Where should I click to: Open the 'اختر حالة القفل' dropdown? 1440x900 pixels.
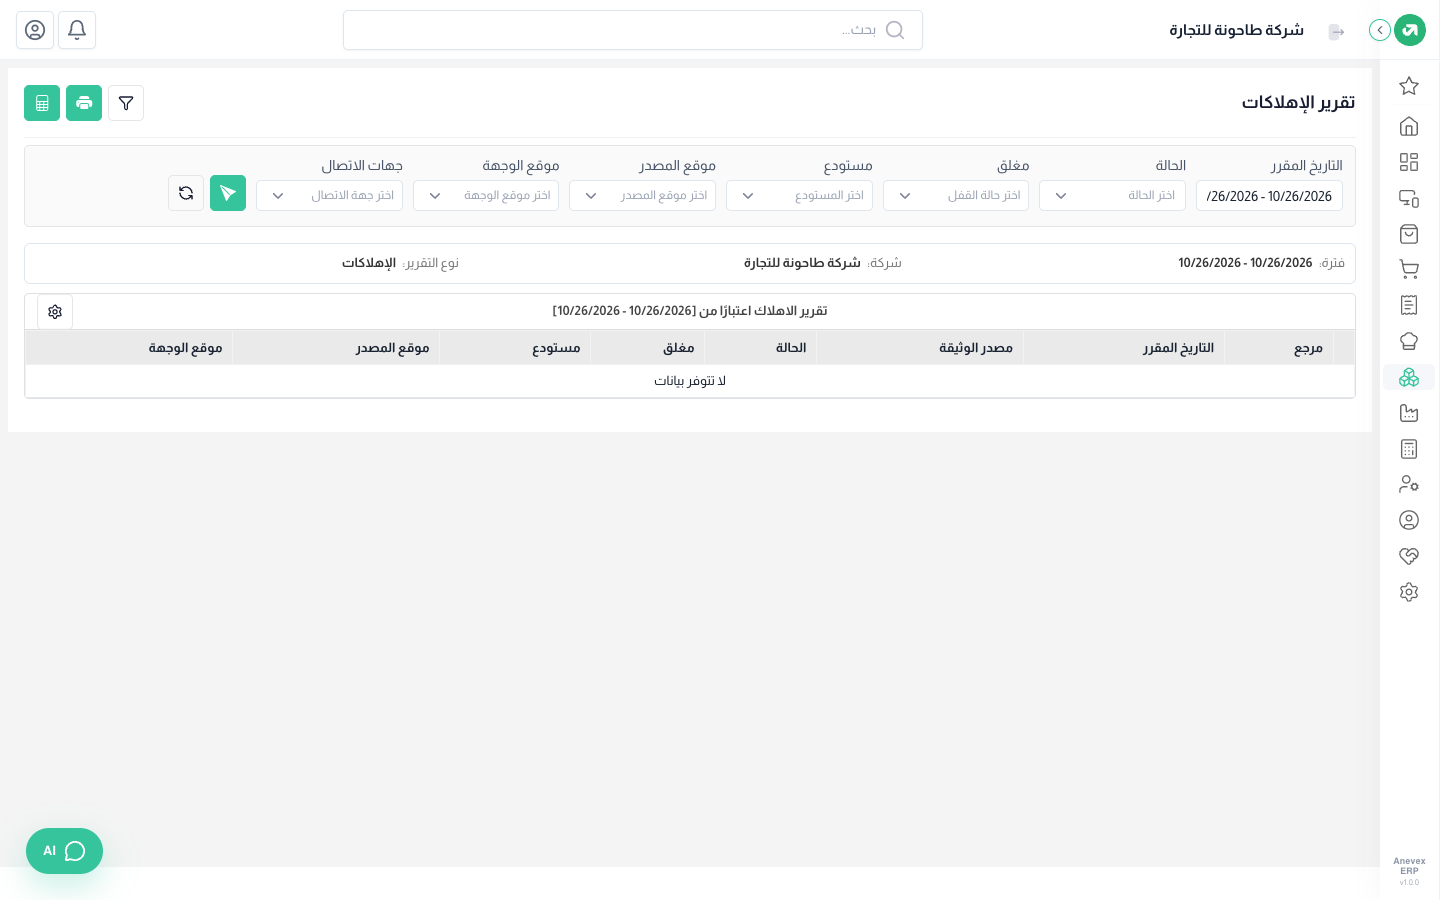point(956,196)
